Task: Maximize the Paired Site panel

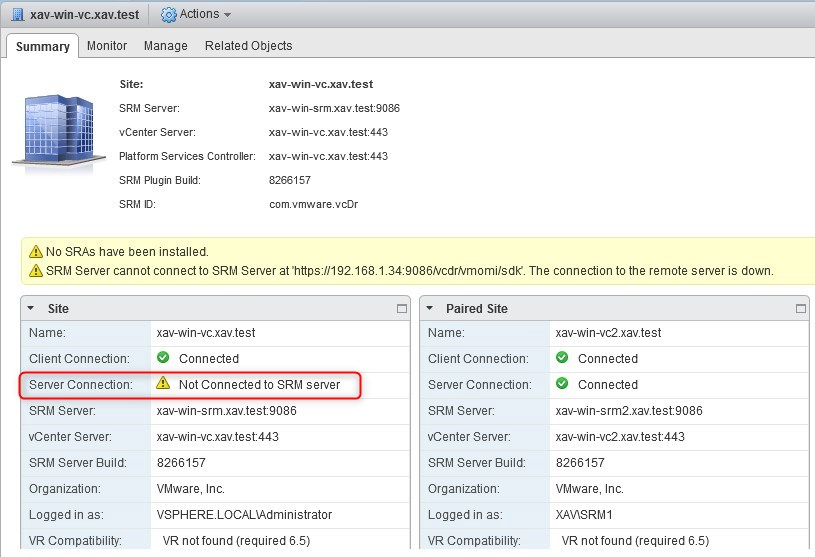Action: point(801,309)
